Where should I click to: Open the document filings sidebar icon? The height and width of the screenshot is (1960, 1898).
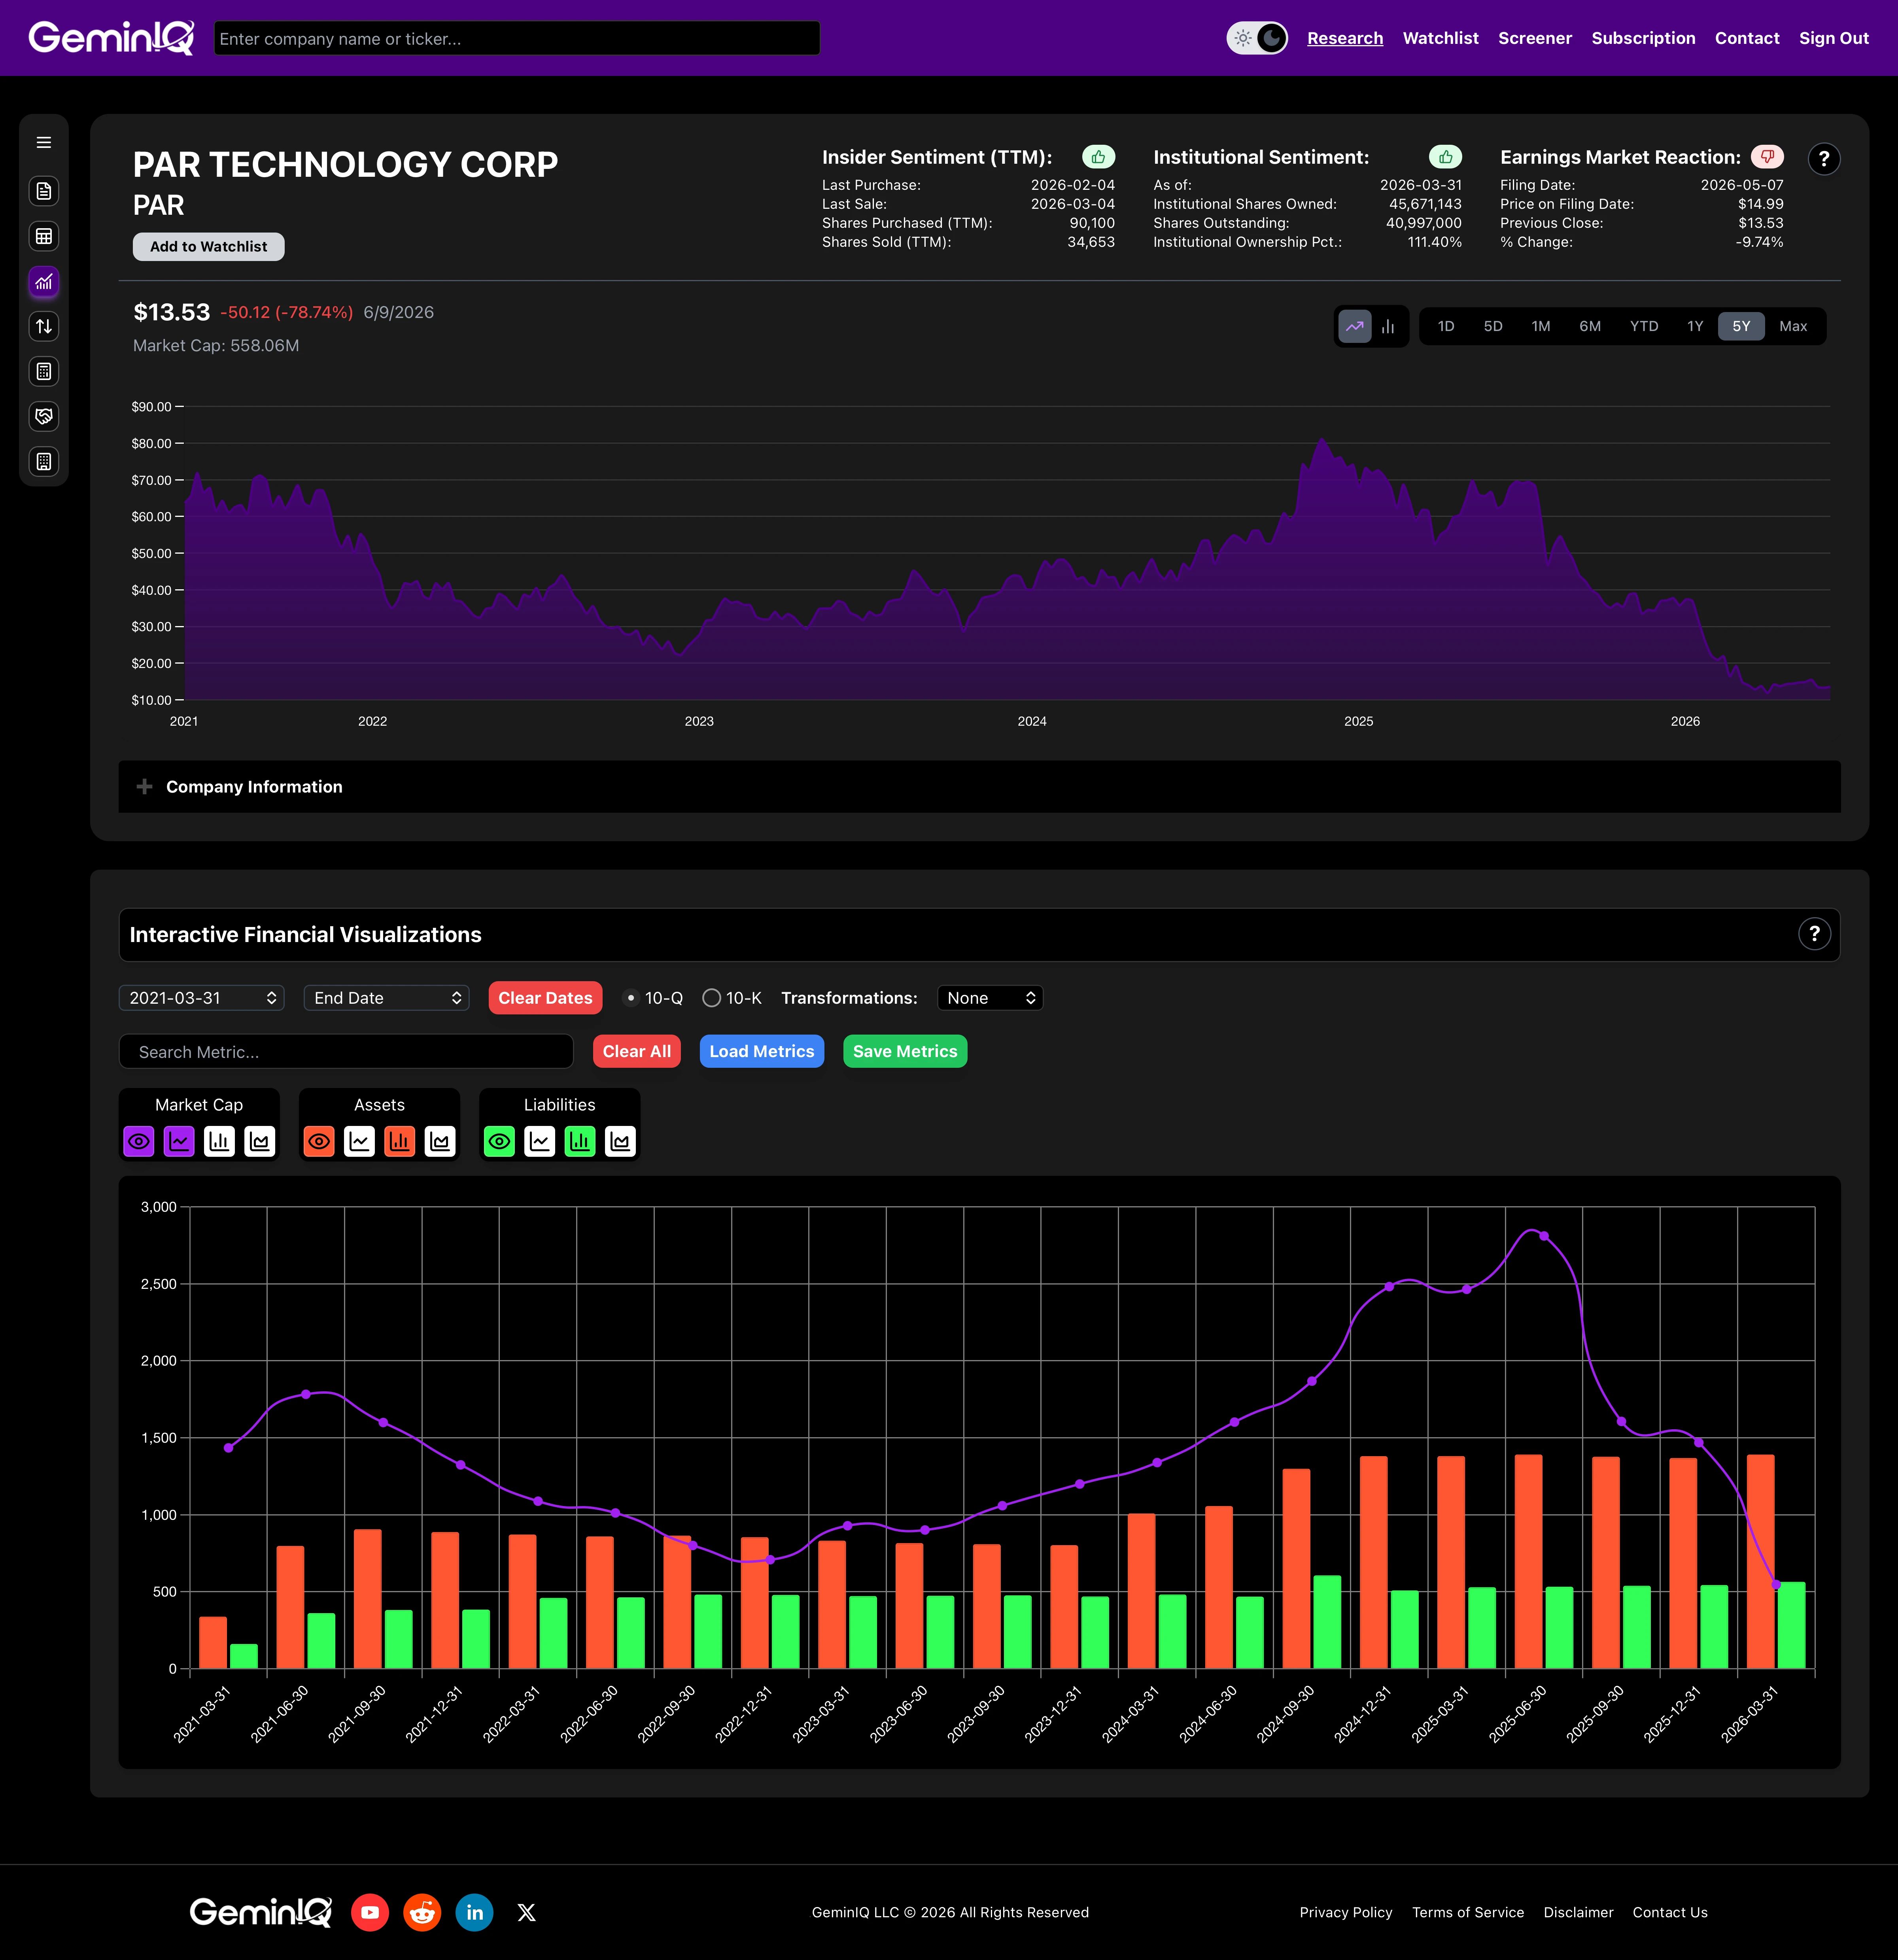[x=44, y=191]
